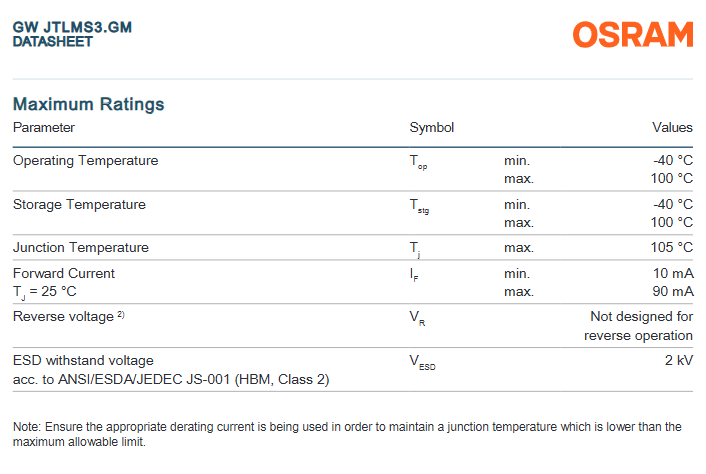The width and height of the screenshot is (706, 474).
Task: Click the Parameter column header
Action: click(x=43, y=127)
